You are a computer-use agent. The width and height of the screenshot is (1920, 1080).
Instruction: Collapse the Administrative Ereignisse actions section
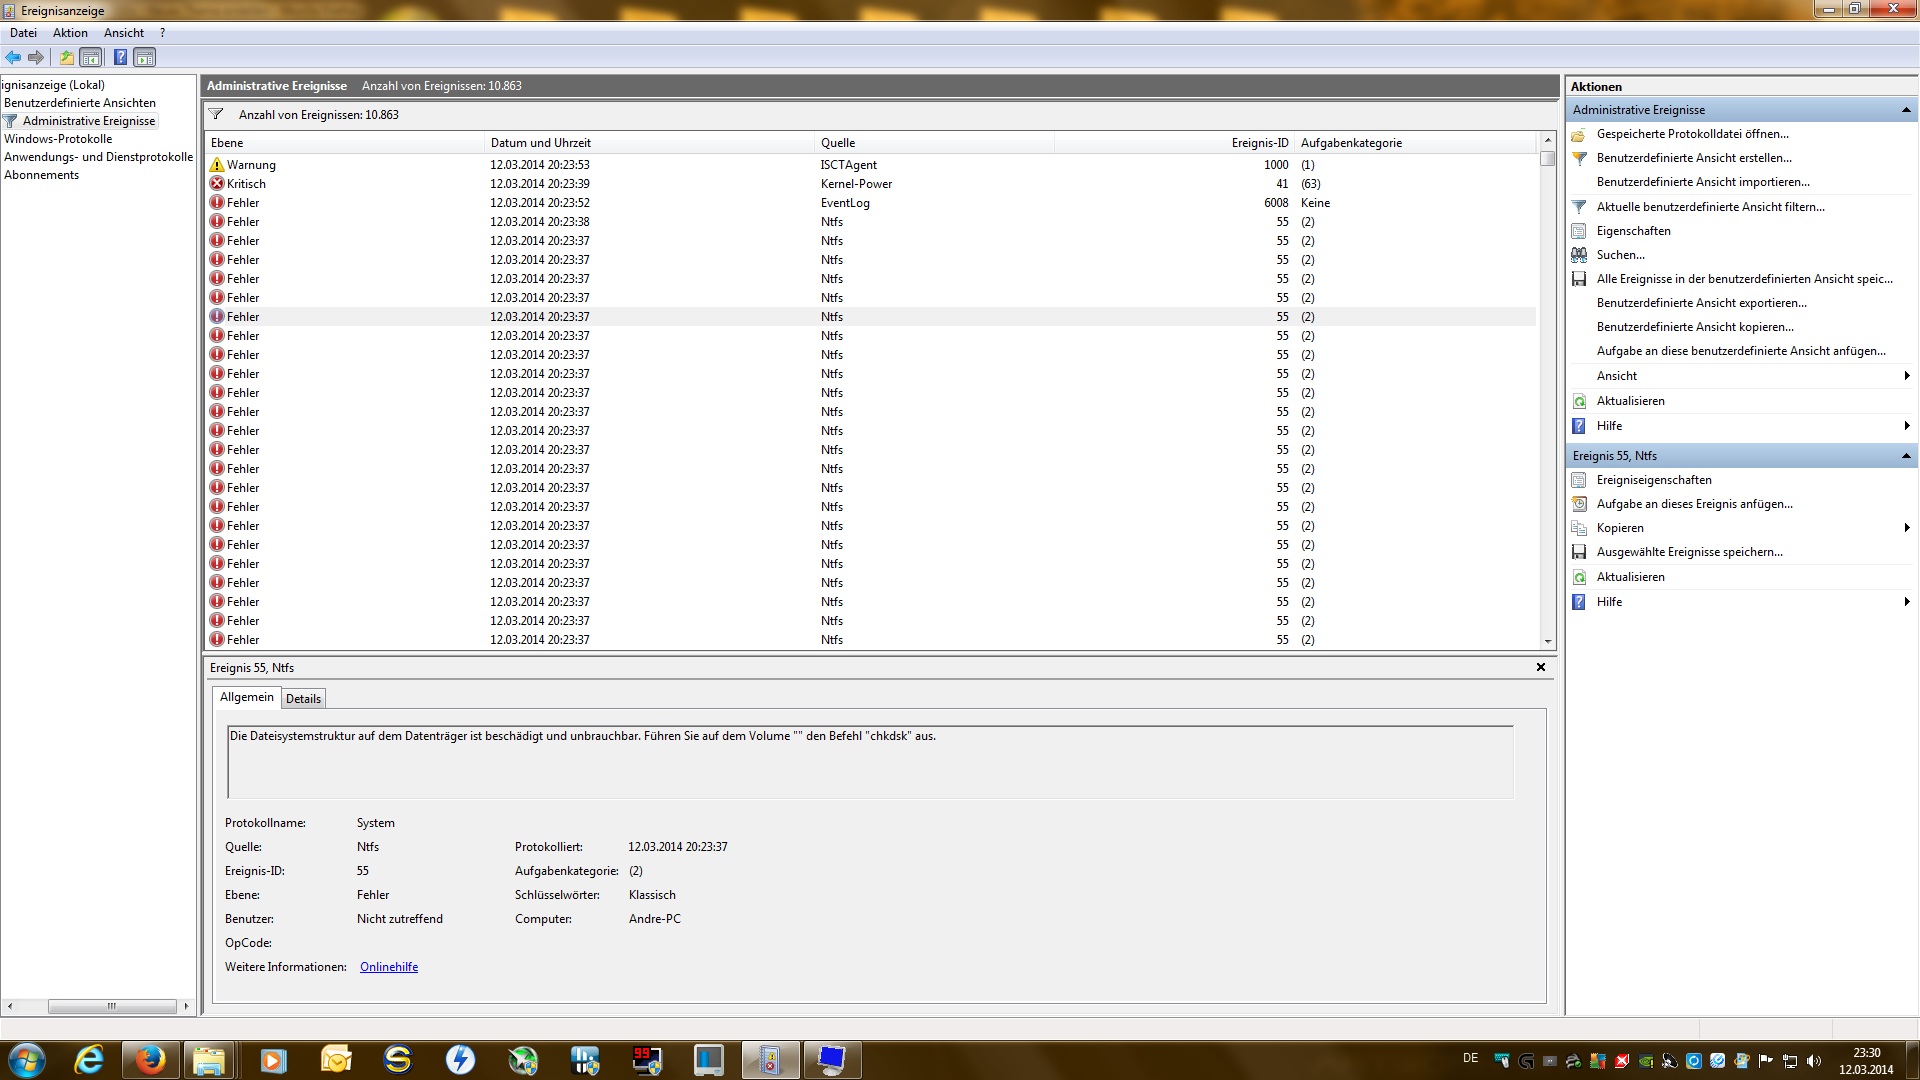[x=1906, y=110]
